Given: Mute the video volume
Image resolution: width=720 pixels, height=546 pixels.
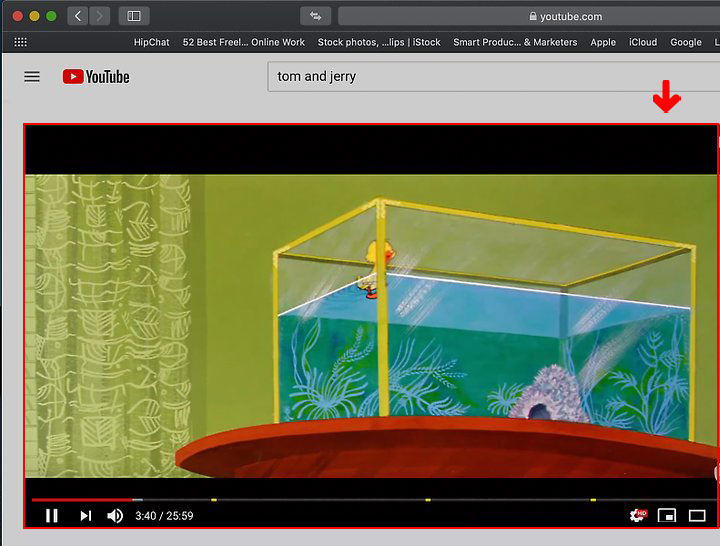Looking at the screenshot, I should [115, 516].
